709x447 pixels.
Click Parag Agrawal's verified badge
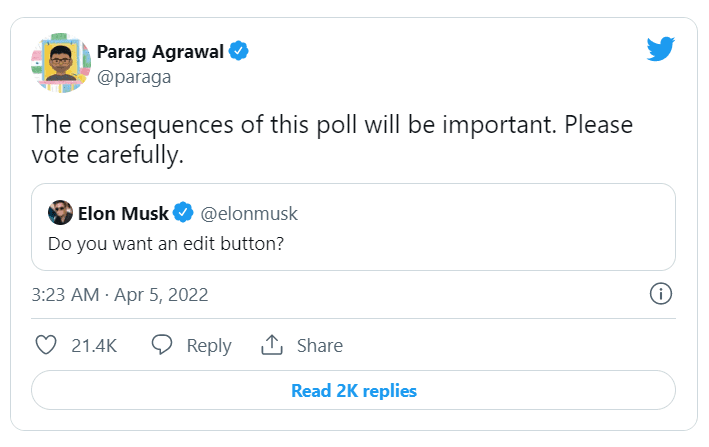coord(239,50)
